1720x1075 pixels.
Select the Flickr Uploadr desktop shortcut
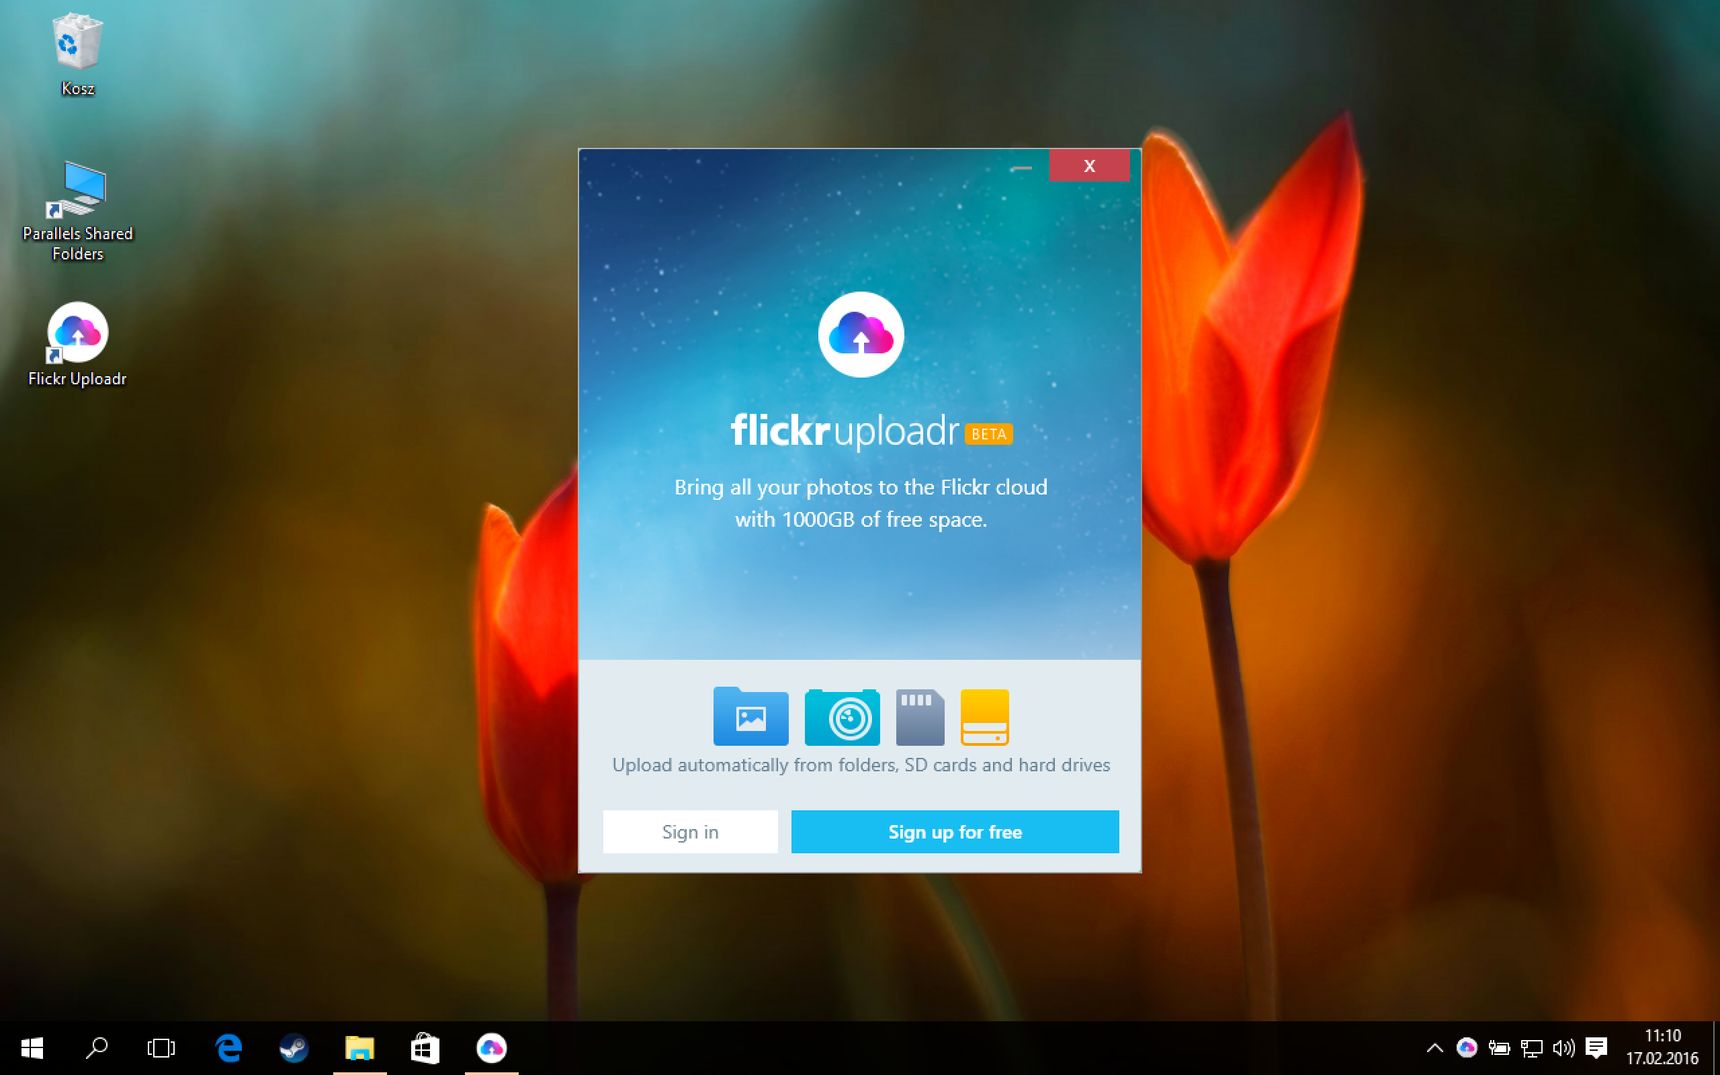pyautogui.click(x=77, y=345)
